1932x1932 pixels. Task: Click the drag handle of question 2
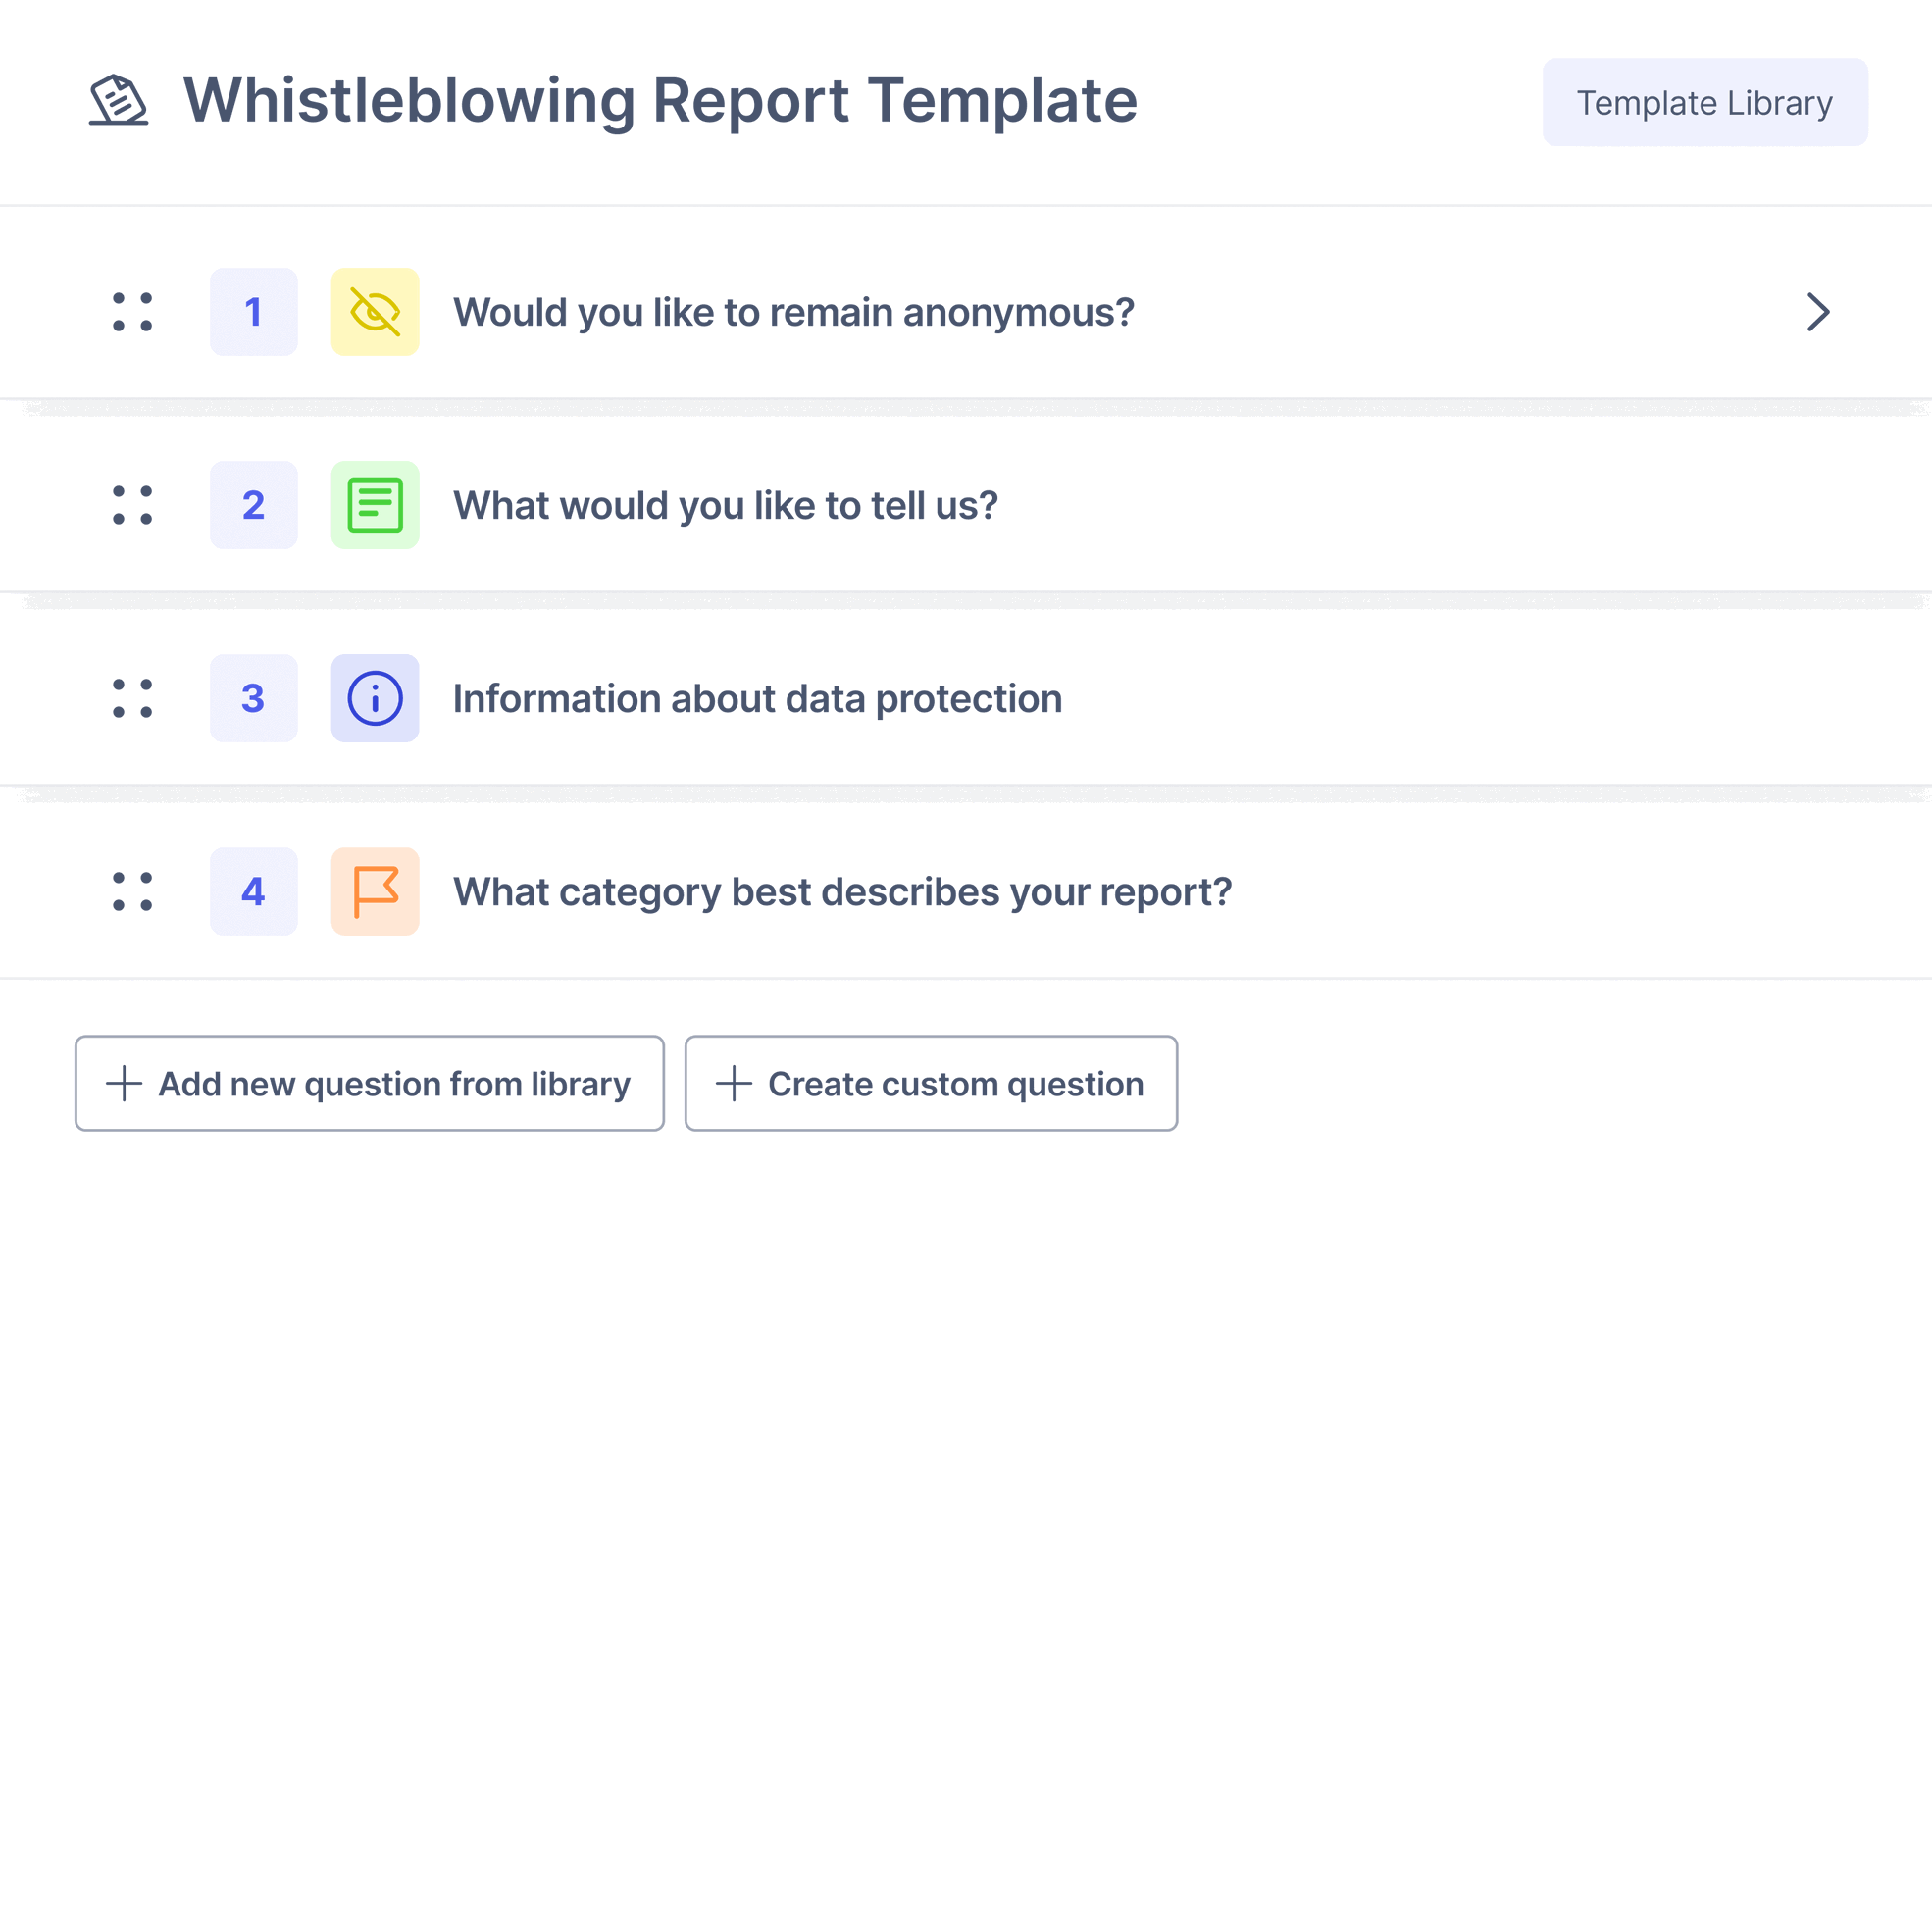click(132, 505)
